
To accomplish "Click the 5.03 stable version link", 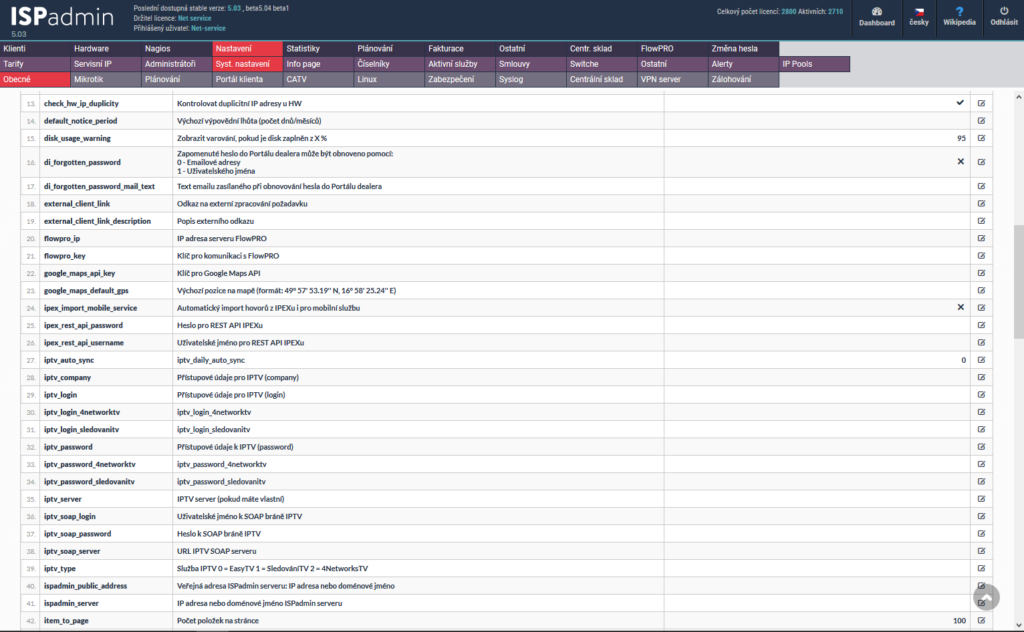I will (234, 8).
